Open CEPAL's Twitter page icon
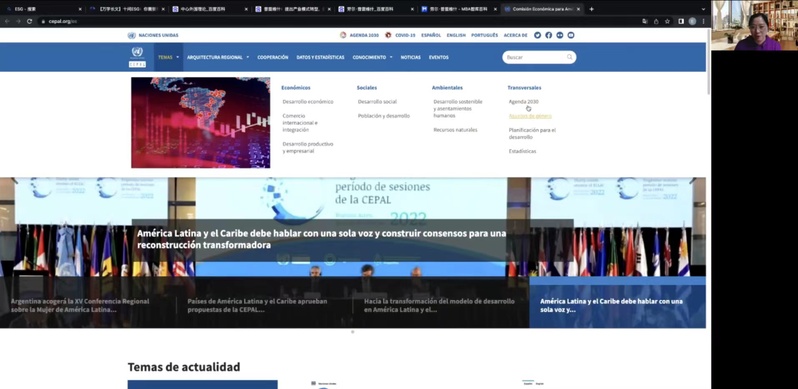Image resolution: width=798 pixels, height=389 pixels. 537,35
